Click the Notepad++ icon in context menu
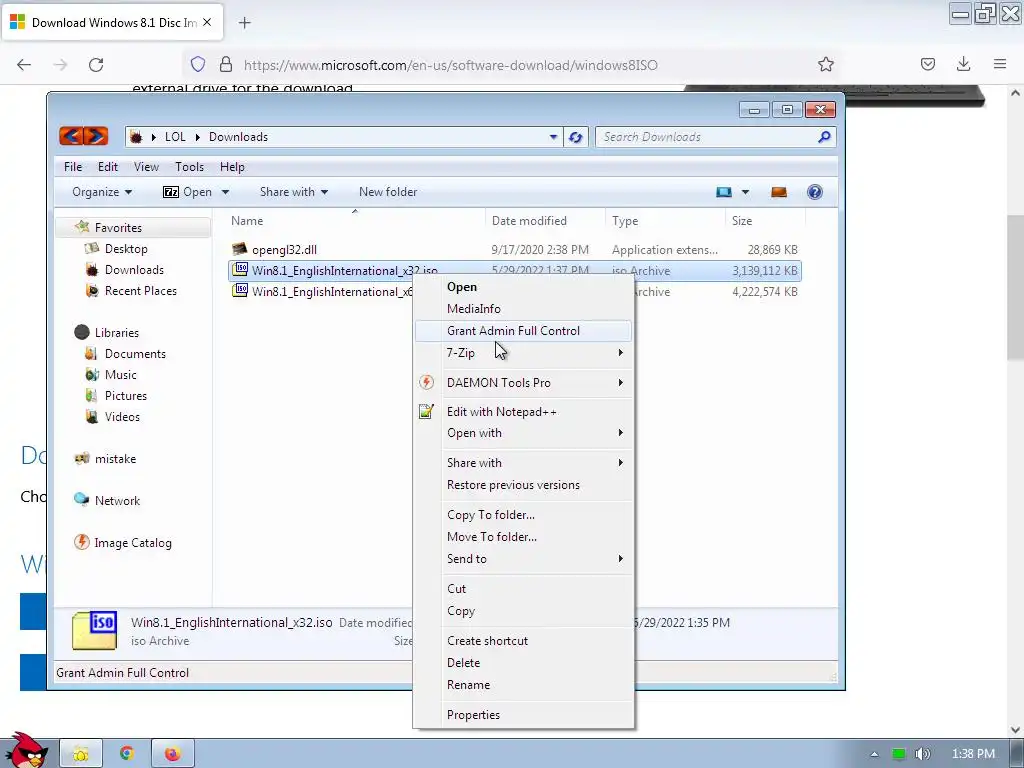This screenshot has width=1024, height=768. pyautogui.click(x=426, y=411)
